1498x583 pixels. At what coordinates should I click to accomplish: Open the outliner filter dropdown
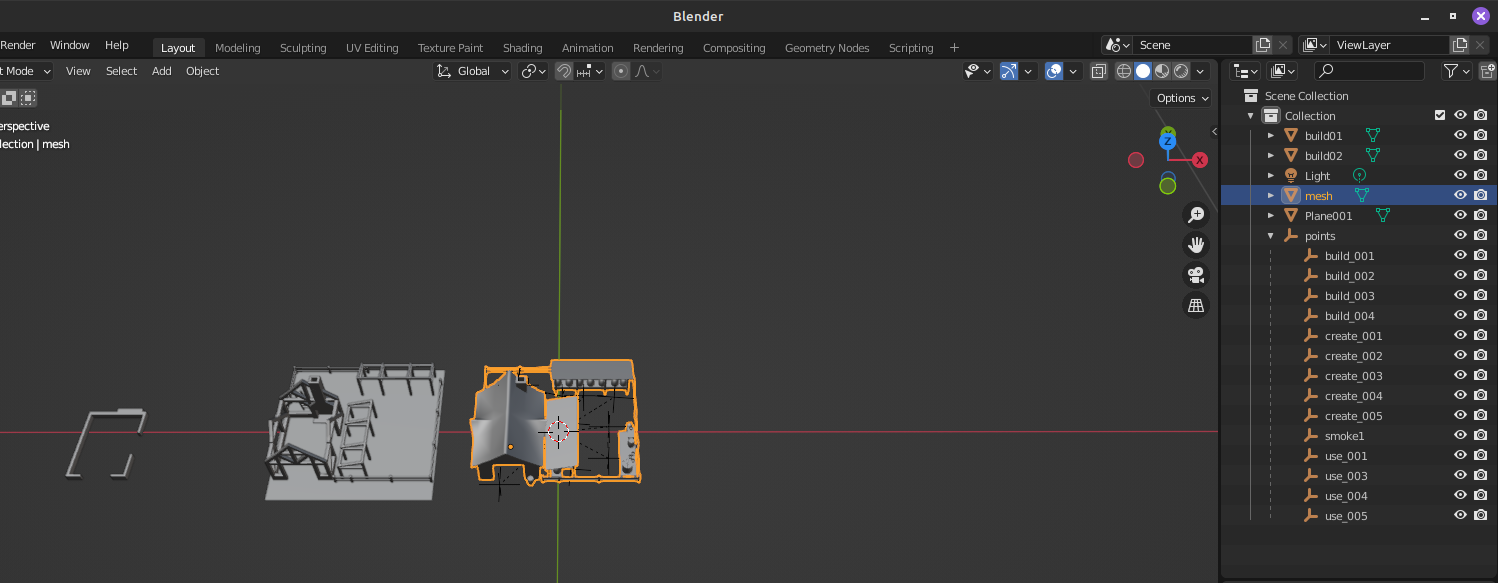[1456, 71]
